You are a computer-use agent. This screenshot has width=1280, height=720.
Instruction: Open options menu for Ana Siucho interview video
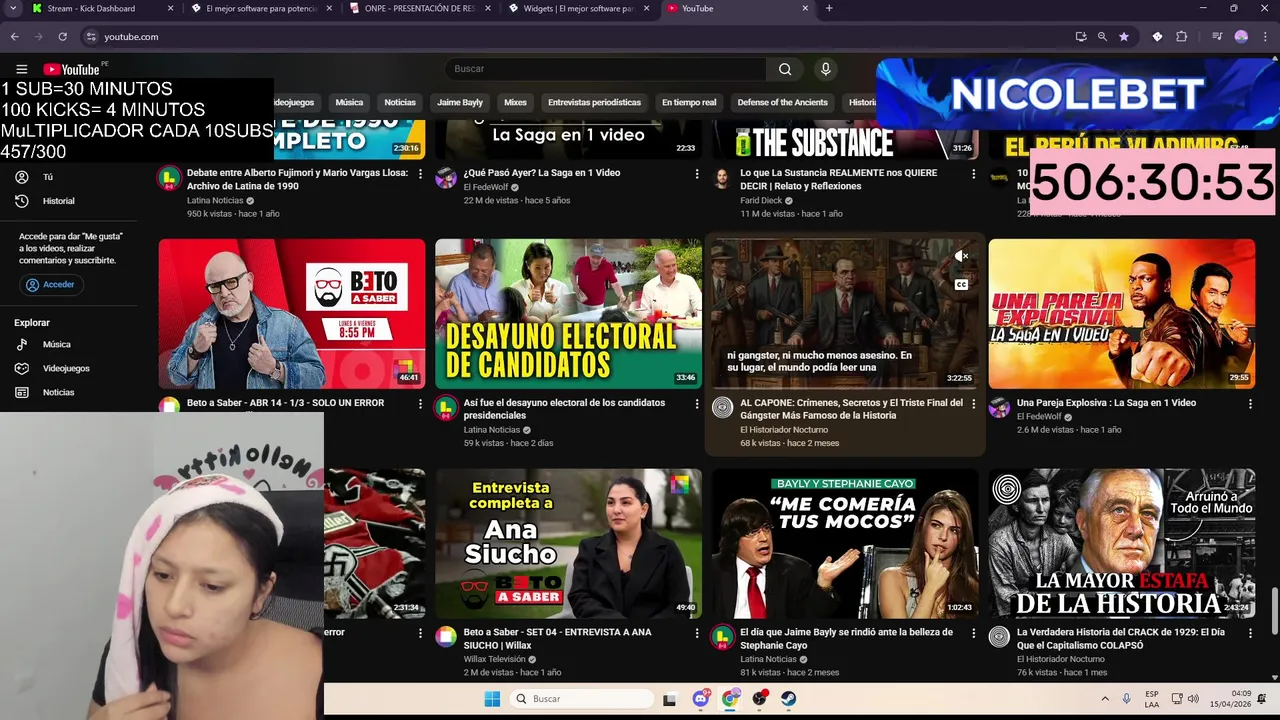[x=697, y=634]
